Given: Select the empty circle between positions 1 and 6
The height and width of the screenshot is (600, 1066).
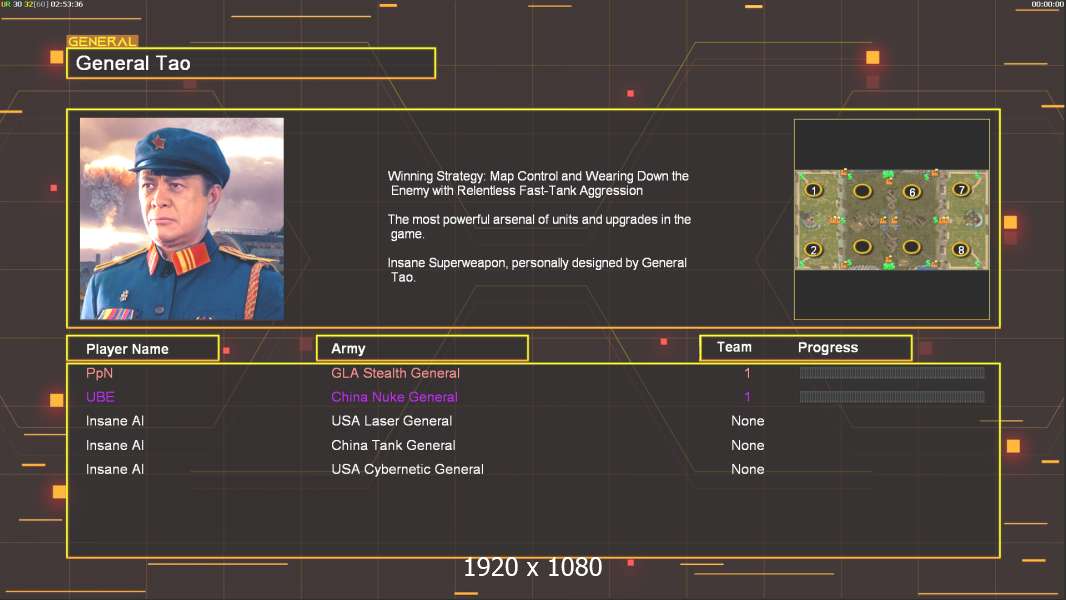Looking at the screenshot, I should (863, 192).
